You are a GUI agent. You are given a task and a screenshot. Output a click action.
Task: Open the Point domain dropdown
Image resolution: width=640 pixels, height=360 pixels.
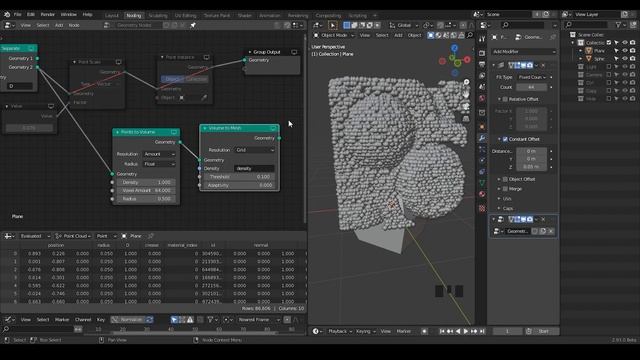pos(106,236)
